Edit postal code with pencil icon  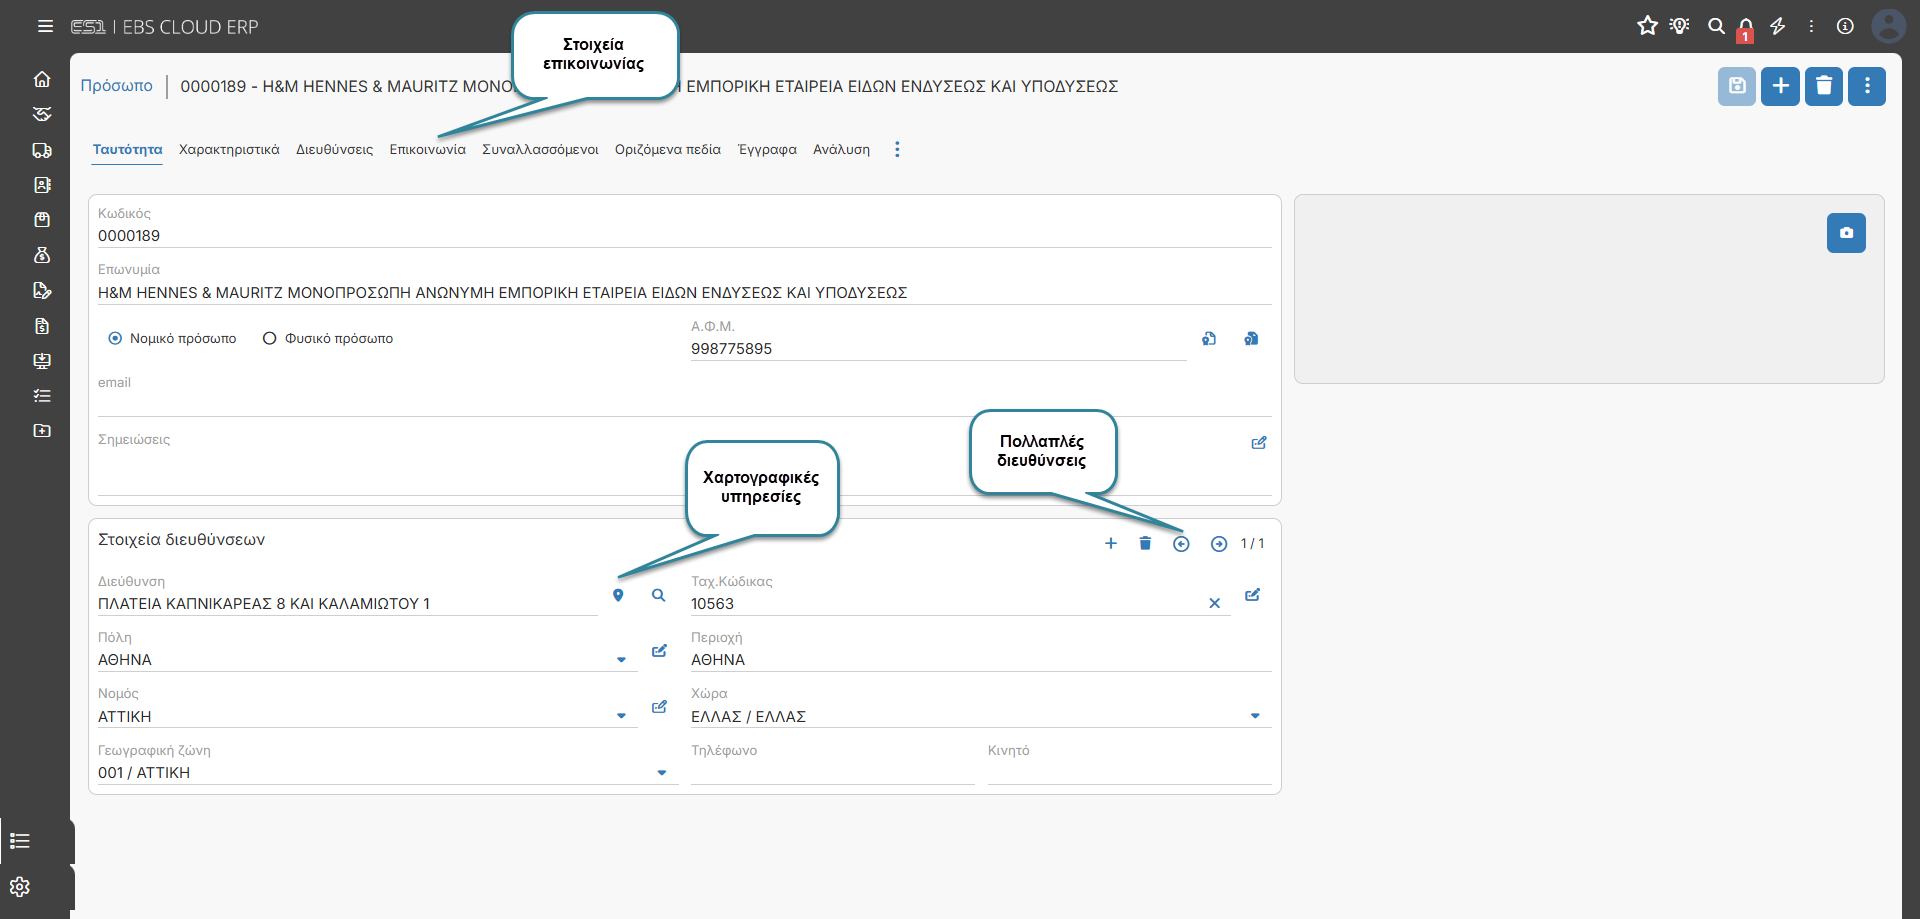click(x=1252, y=595)
